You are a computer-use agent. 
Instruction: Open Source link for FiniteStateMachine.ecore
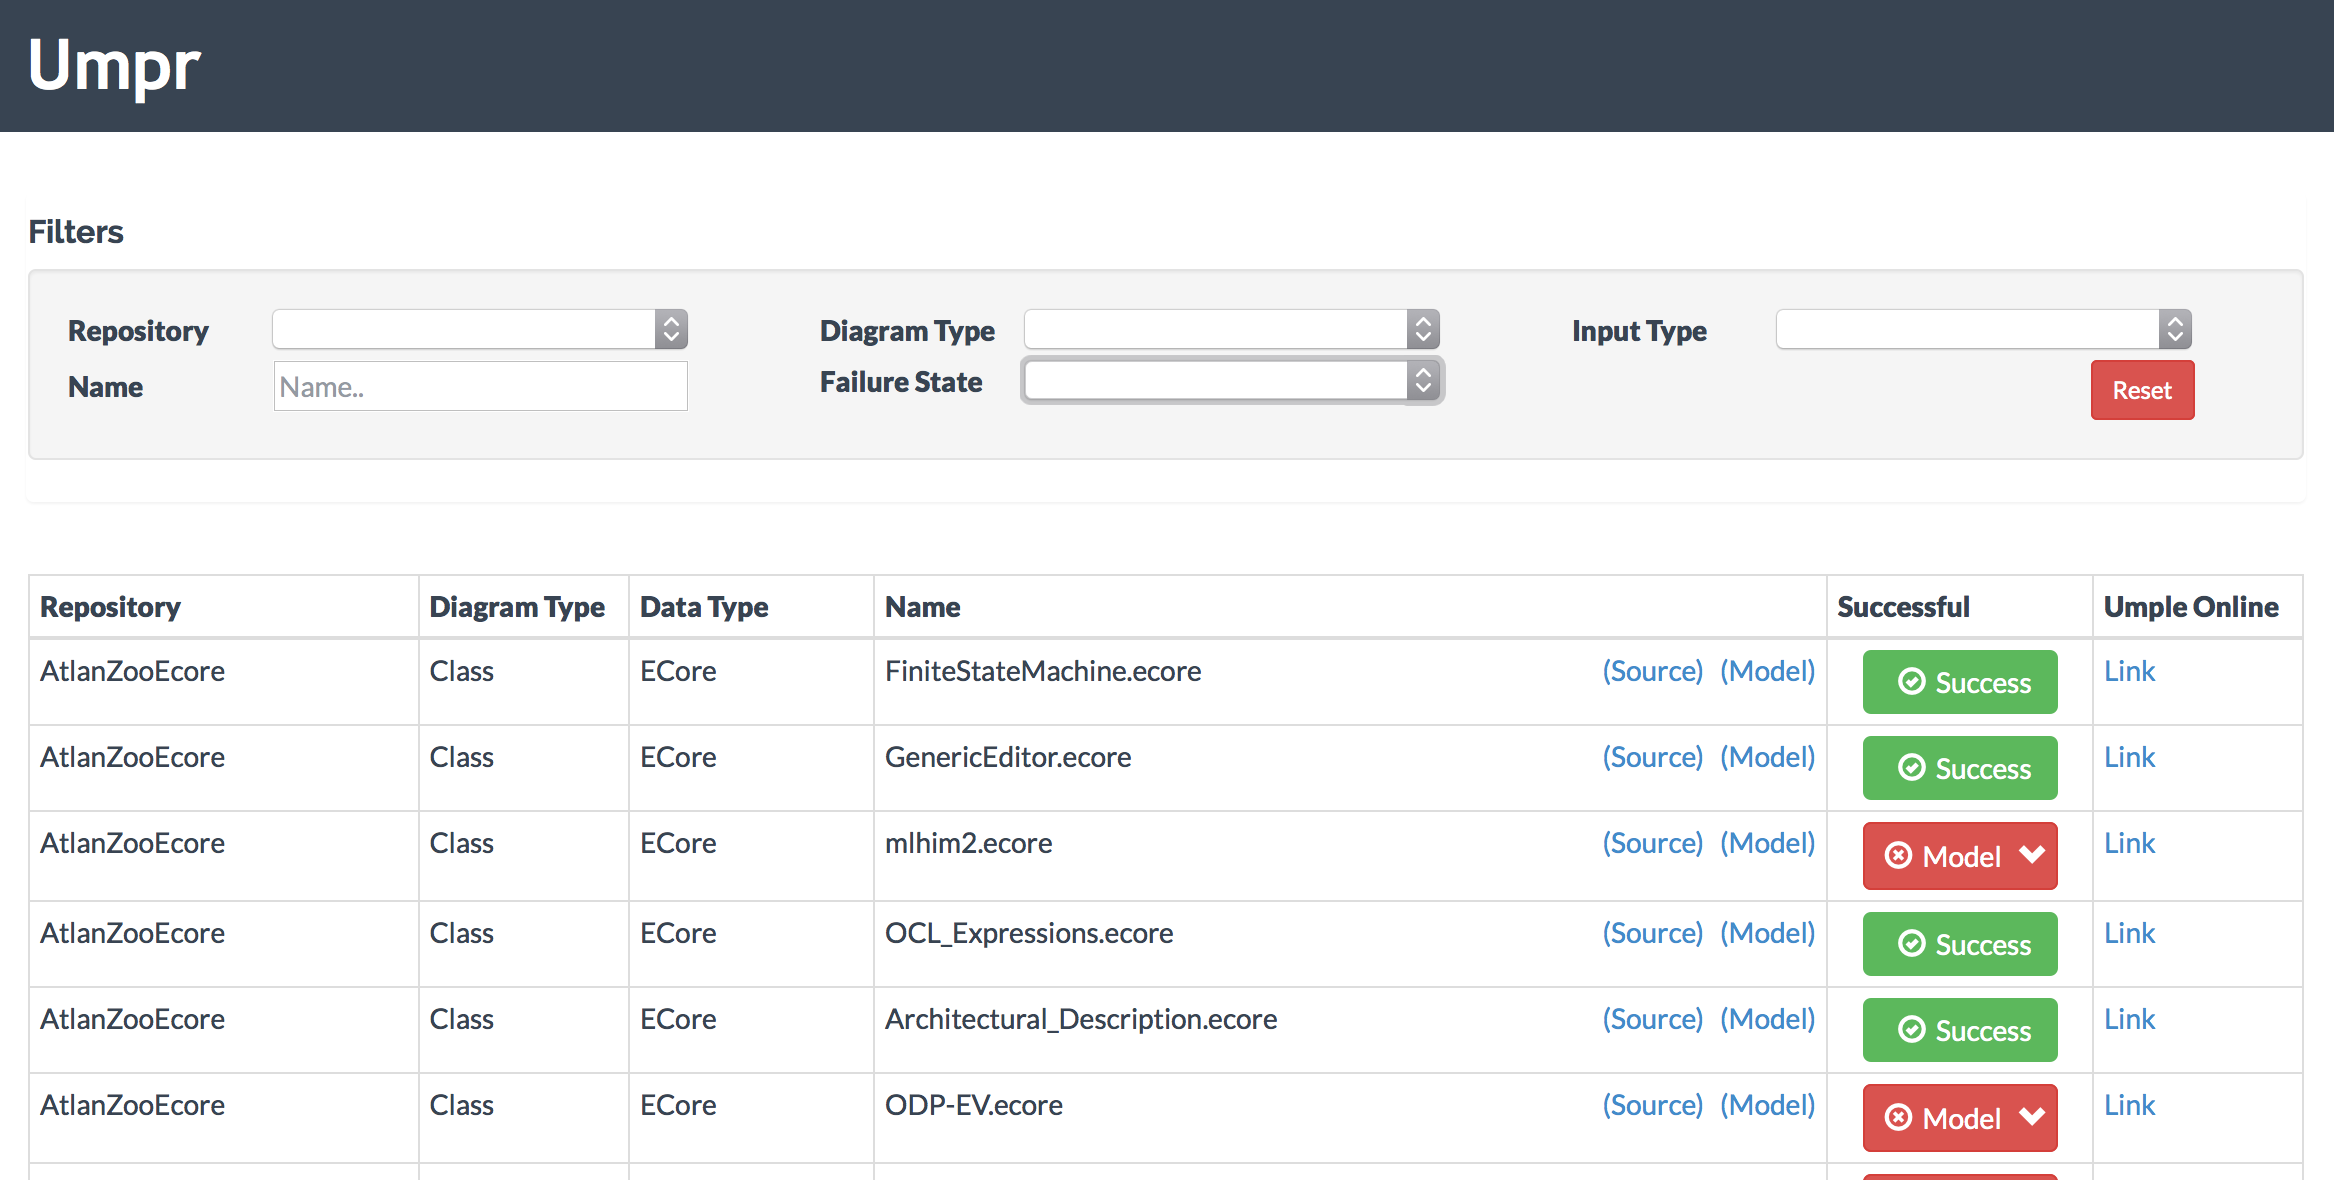pos(1652,671)
